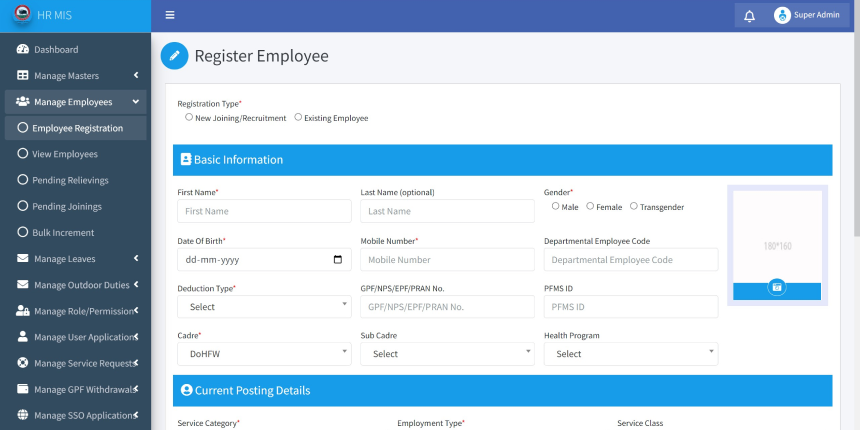
Task: Click the Bulk Increment circle icon
Action: (22, 232)
